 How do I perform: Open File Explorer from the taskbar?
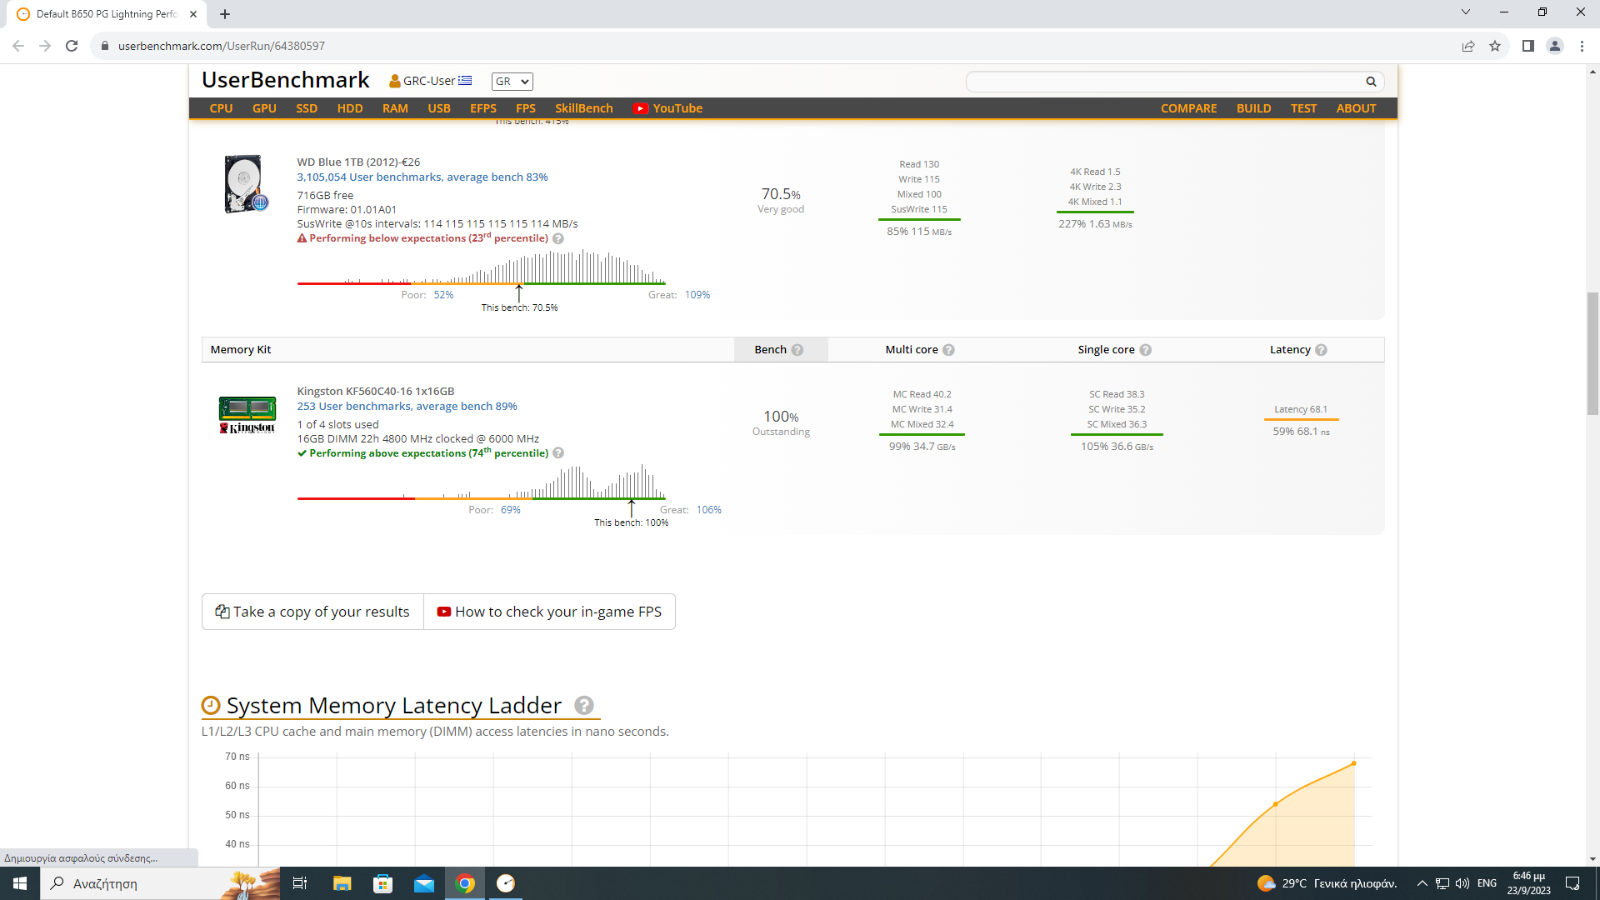pos(342,883)
